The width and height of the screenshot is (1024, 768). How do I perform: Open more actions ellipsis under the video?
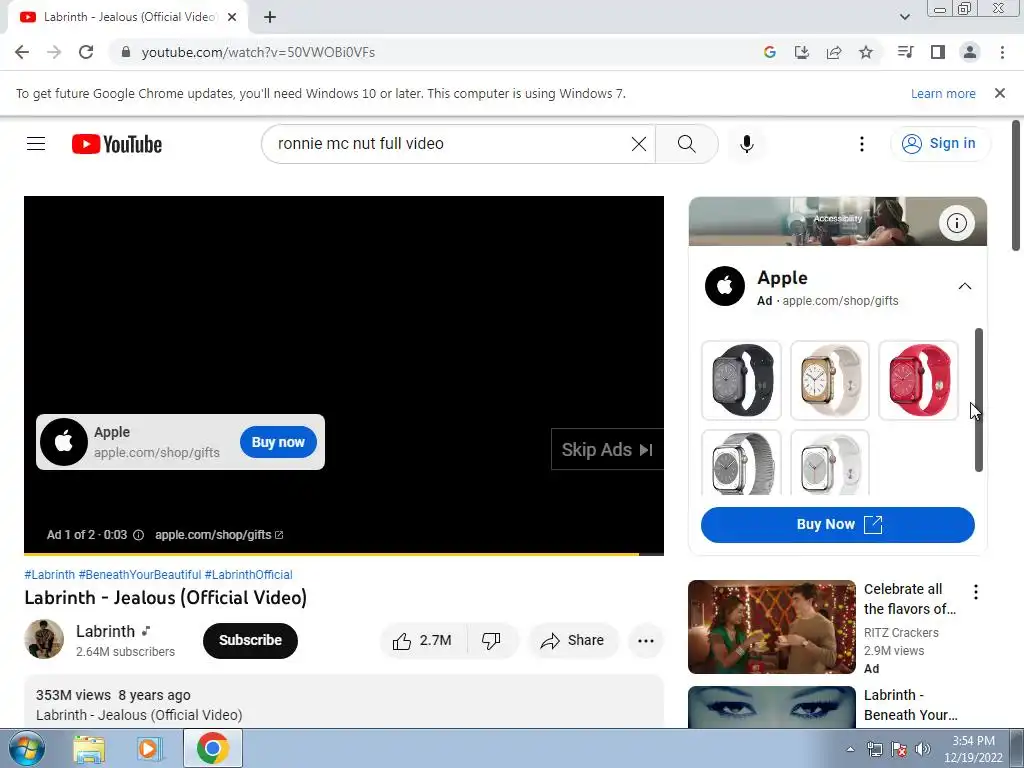pos(645,641)
